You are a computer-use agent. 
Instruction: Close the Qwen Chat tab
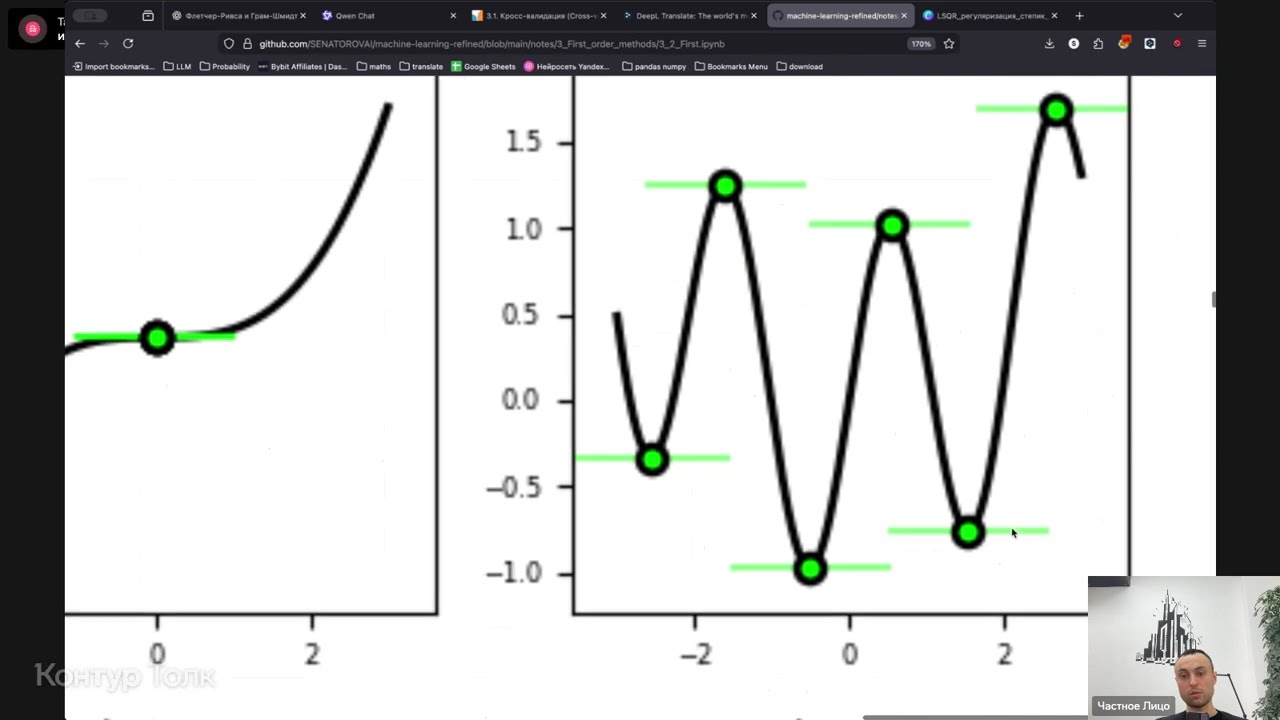453,15
